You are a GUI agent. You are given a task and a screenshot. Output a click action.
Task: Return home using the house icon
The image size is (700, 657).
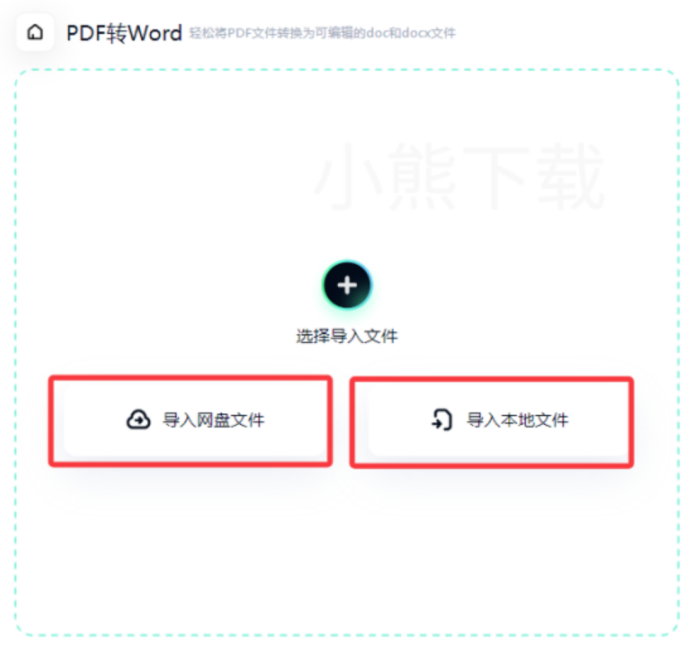pos(35,33)
